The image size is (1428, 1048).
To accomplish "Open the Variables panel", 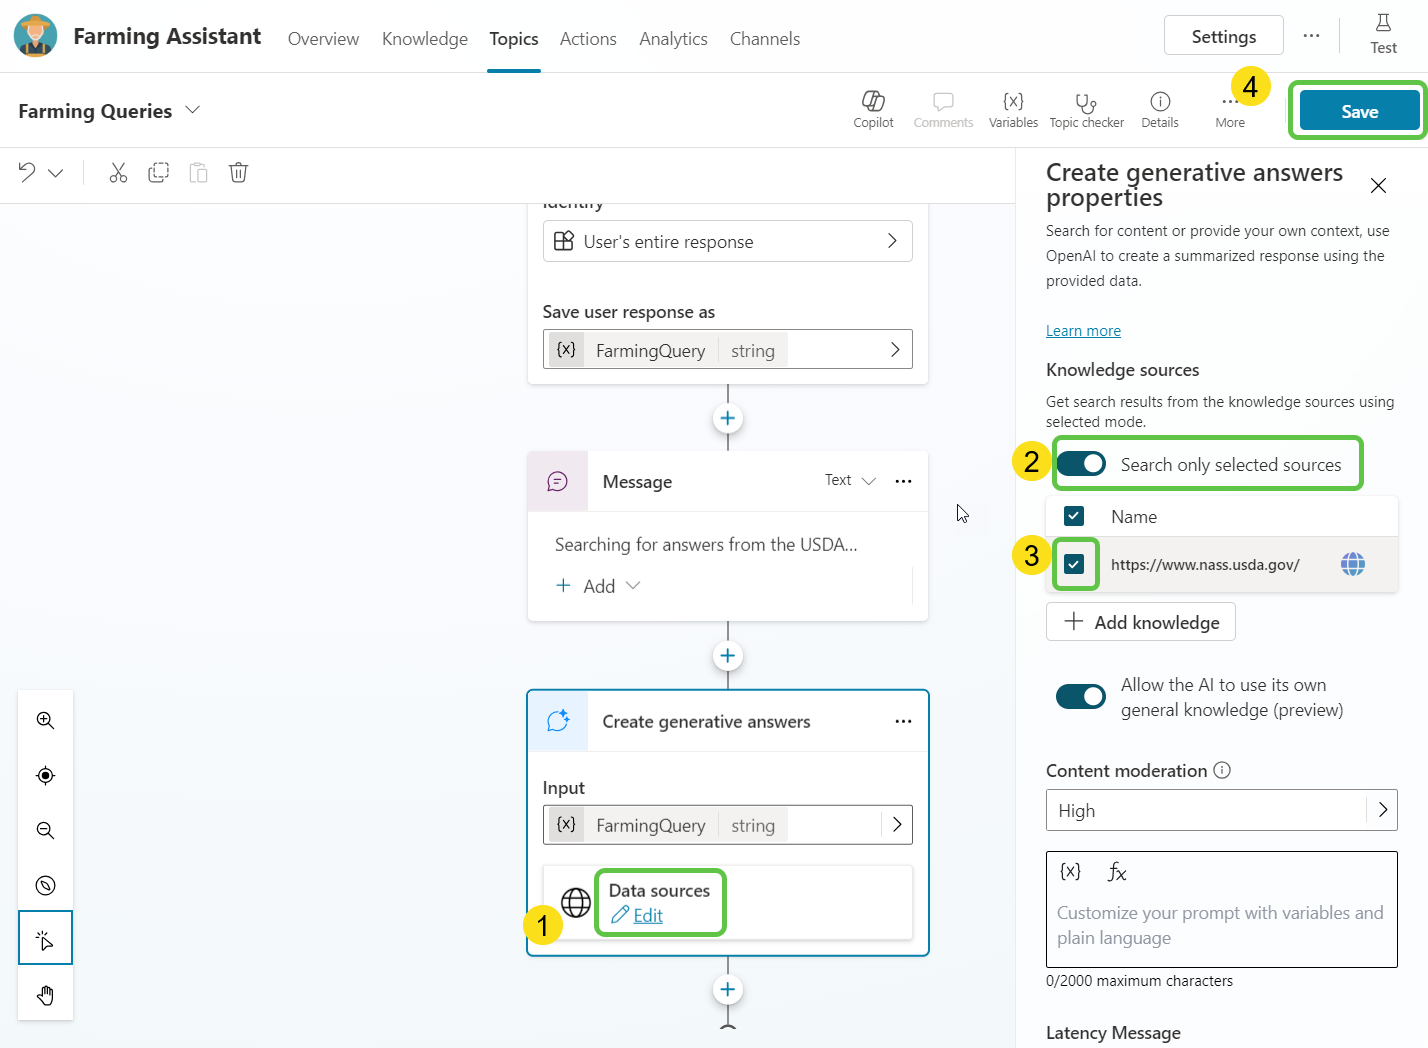I will [x=1013, y=109].
